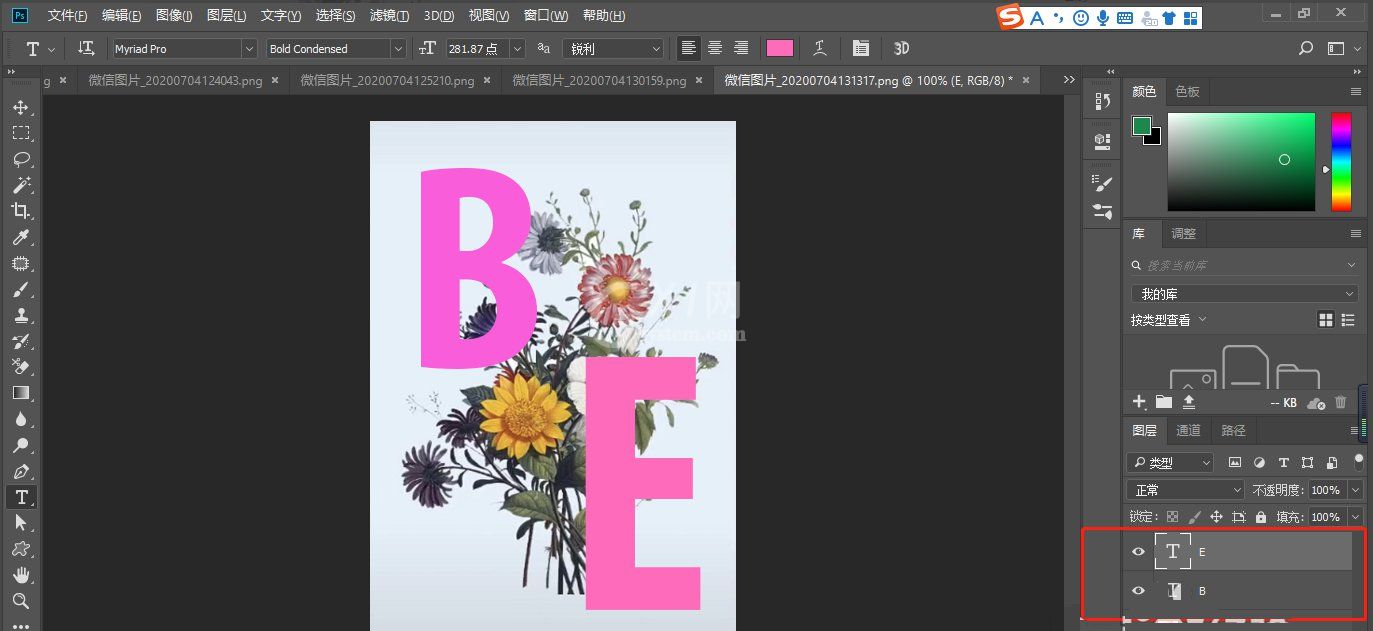The image size is (1373, 631).
Task: Toggle smart object layer filter
Action: 1332,463
